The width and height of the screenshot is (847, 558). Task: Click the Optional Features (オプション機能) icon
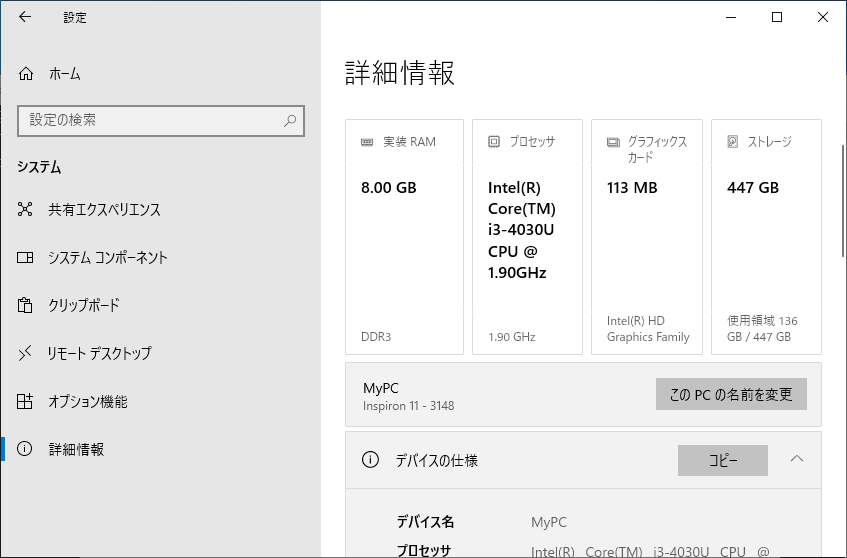26,402
